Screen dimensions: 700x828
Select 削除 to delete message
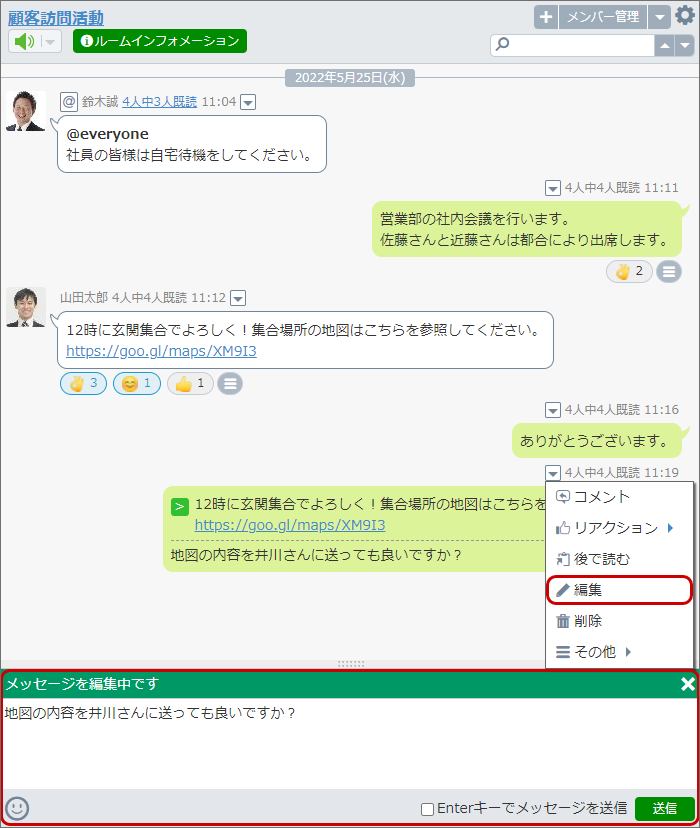619,621
